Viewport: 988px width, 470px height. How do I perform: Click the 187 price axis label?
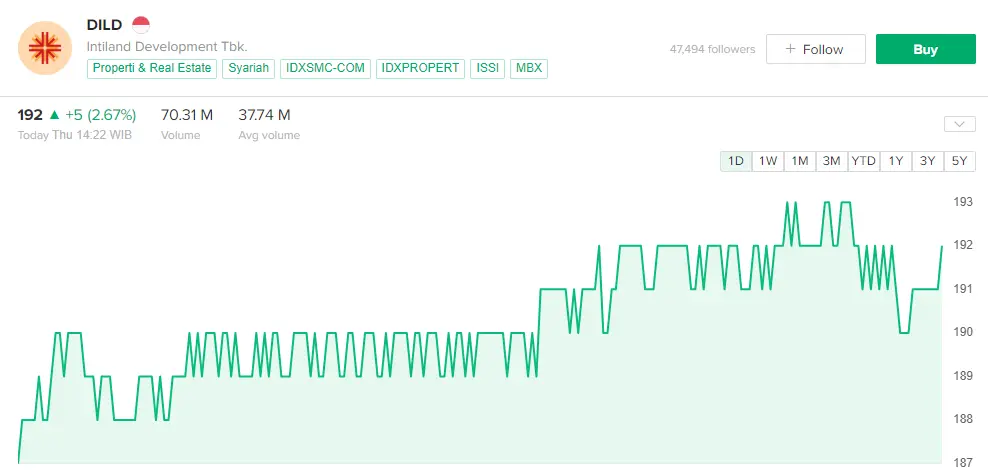[x=965, y=462]
